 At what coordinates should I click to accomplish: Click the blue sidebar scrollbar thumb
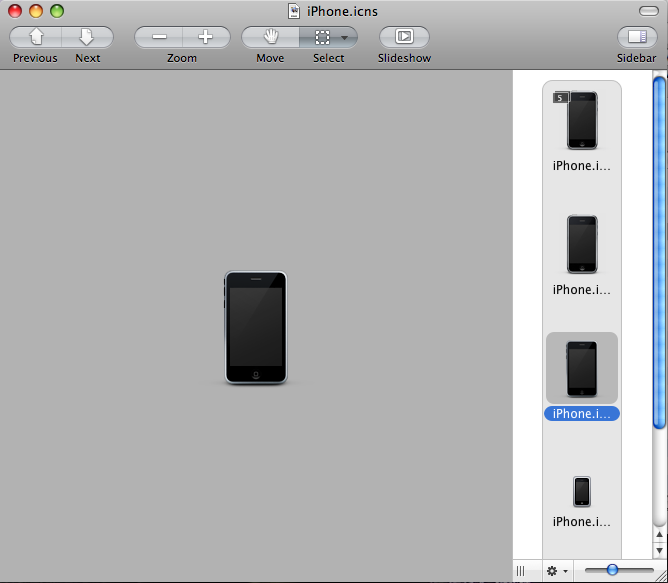(x=659, y=252)
